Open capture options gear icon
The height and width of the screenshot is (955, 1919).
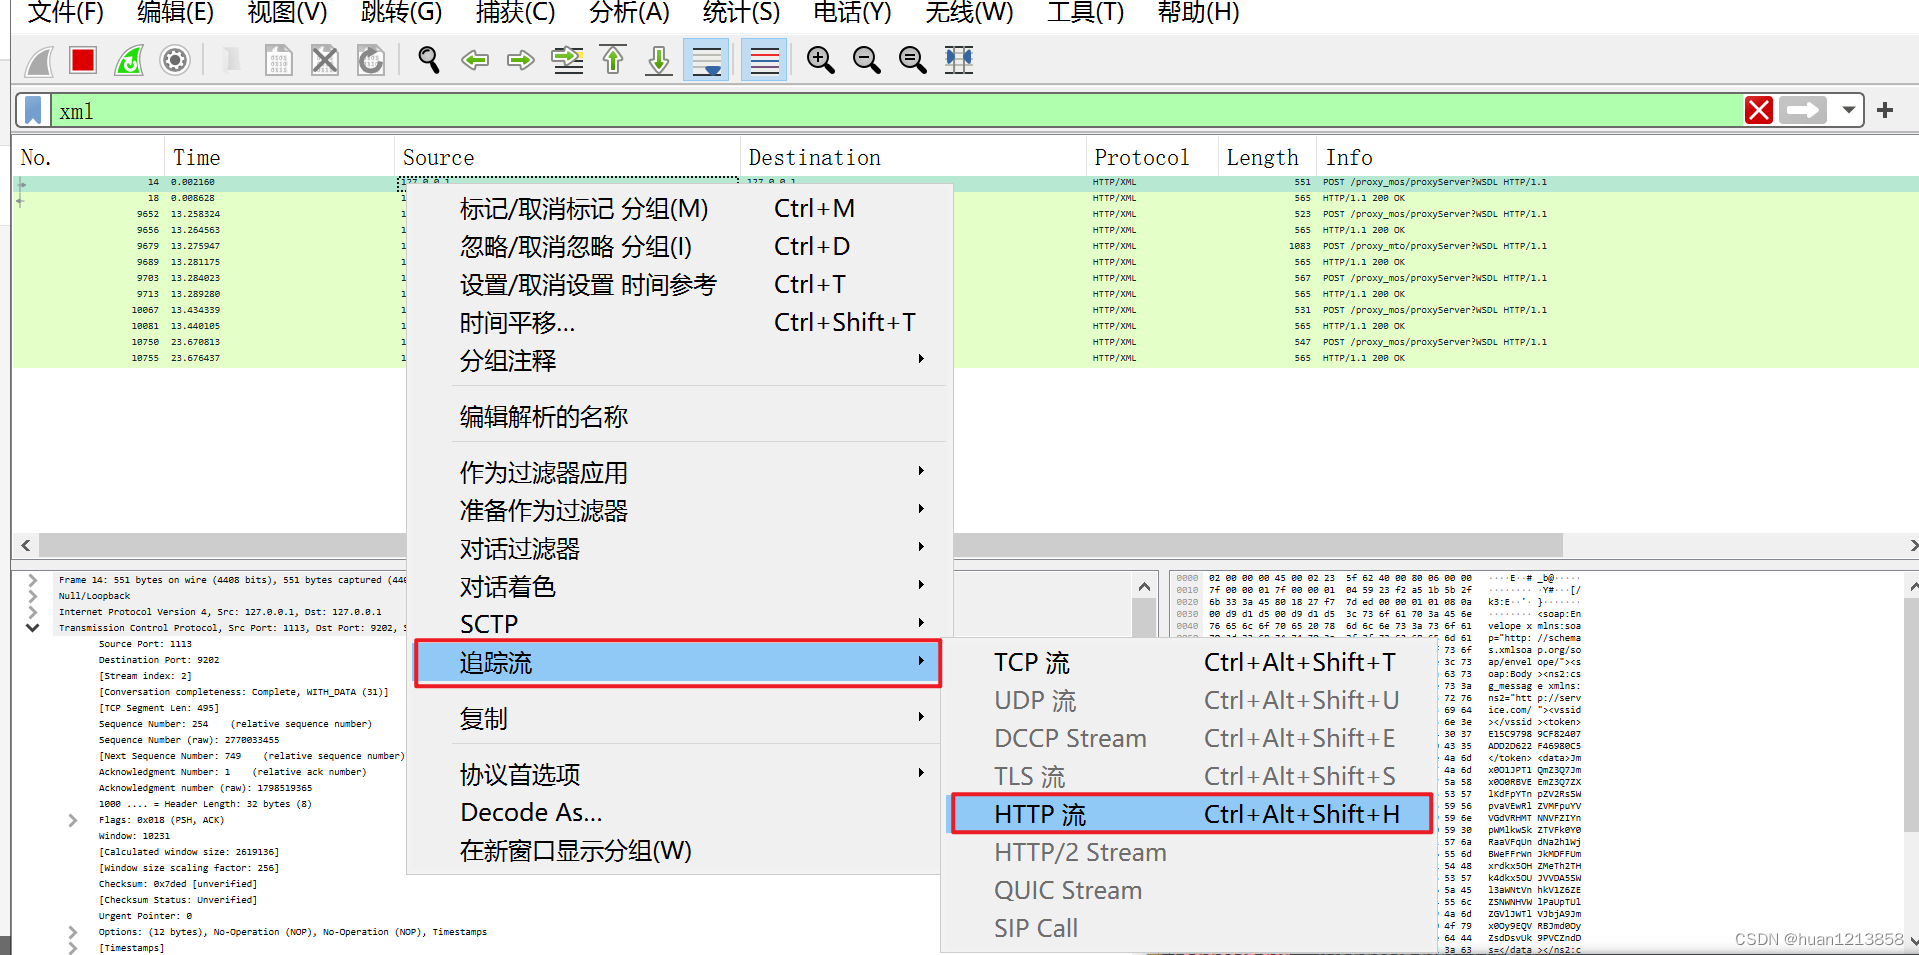(175, 60)
